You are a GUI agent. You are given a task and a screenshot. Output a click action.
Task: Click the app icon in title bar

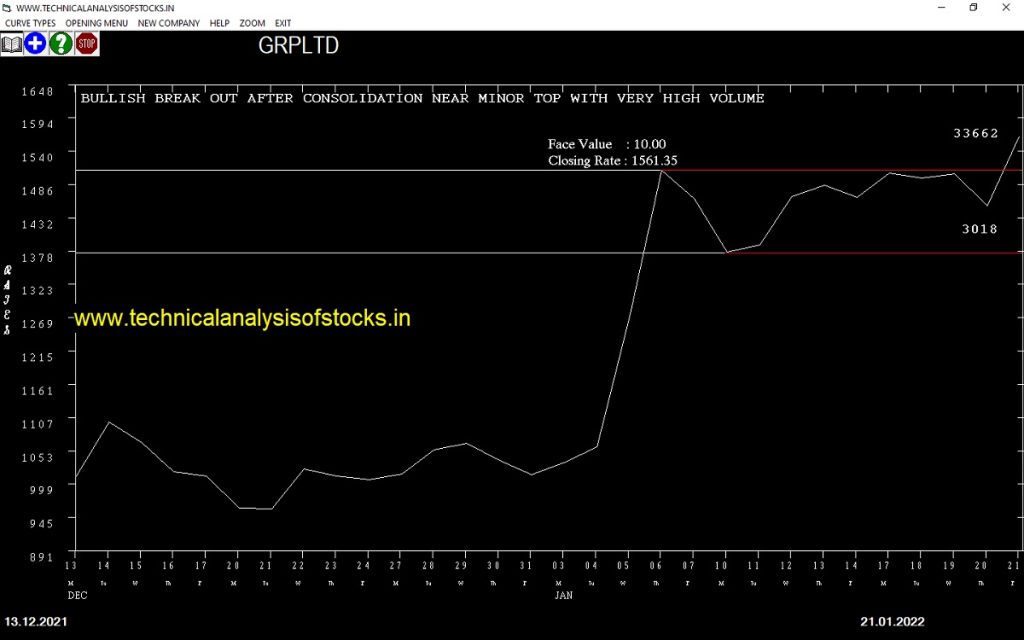pos(7,7)
